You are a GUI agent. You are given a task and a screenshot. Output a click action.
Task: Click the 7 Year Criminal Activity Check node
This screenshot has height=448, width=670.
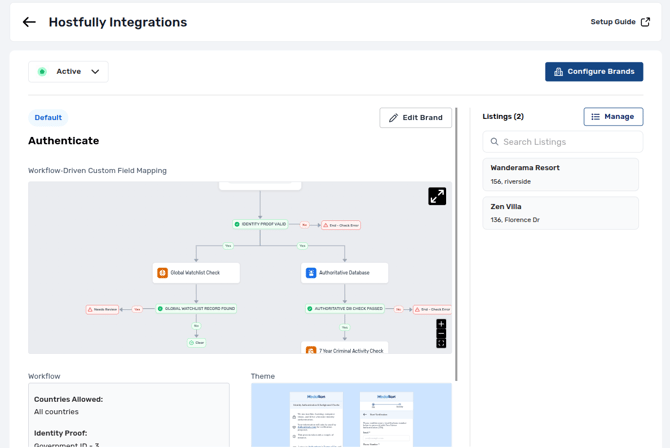344,348
